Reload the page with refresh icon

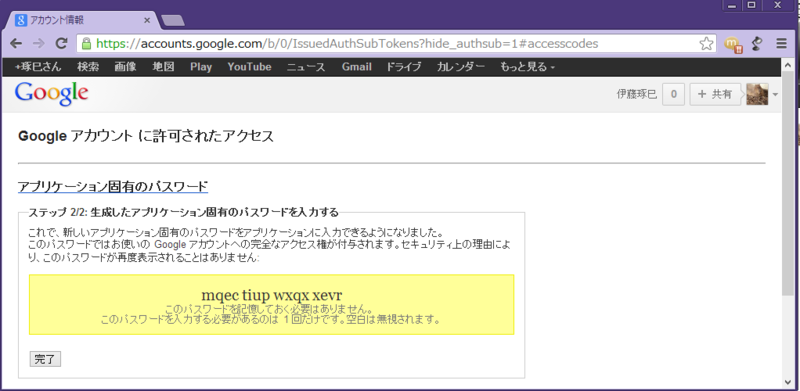click(61, 43)
